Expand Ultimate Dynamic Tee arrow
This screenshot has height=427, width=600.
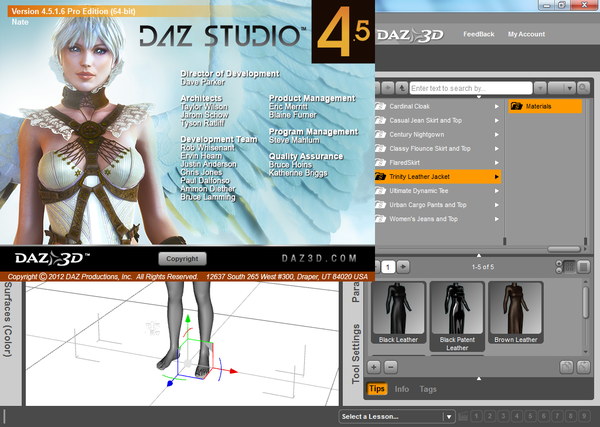(x=496, y=191)
